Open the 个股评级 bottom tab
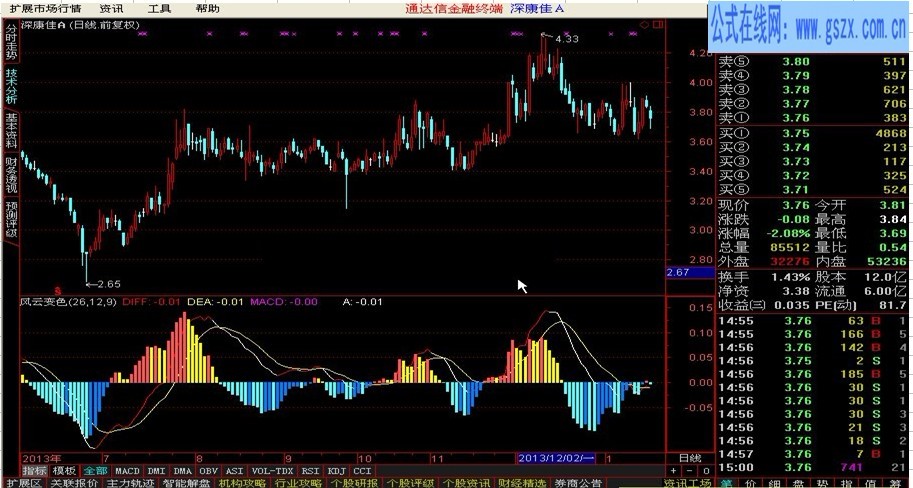 pyautogui.click(x=410, y=483)
